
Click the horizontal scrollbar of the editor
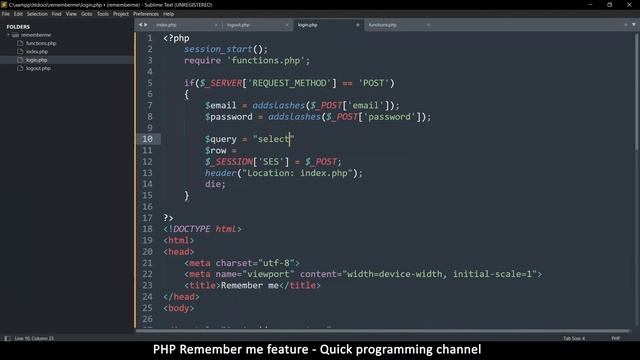tap(384, 331)
